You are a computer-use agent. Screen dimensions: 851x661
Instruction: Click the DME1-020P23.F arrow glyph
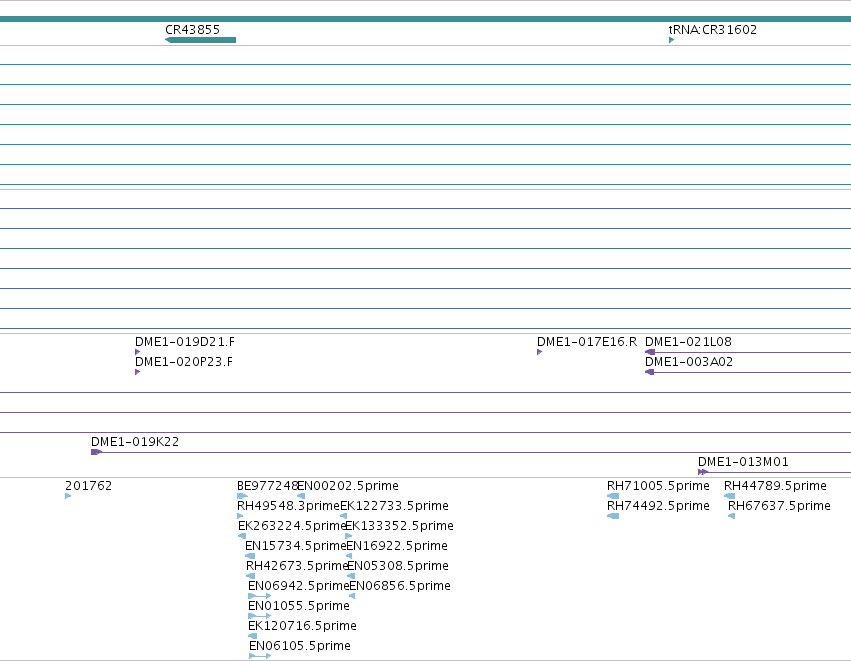(137, 372)
